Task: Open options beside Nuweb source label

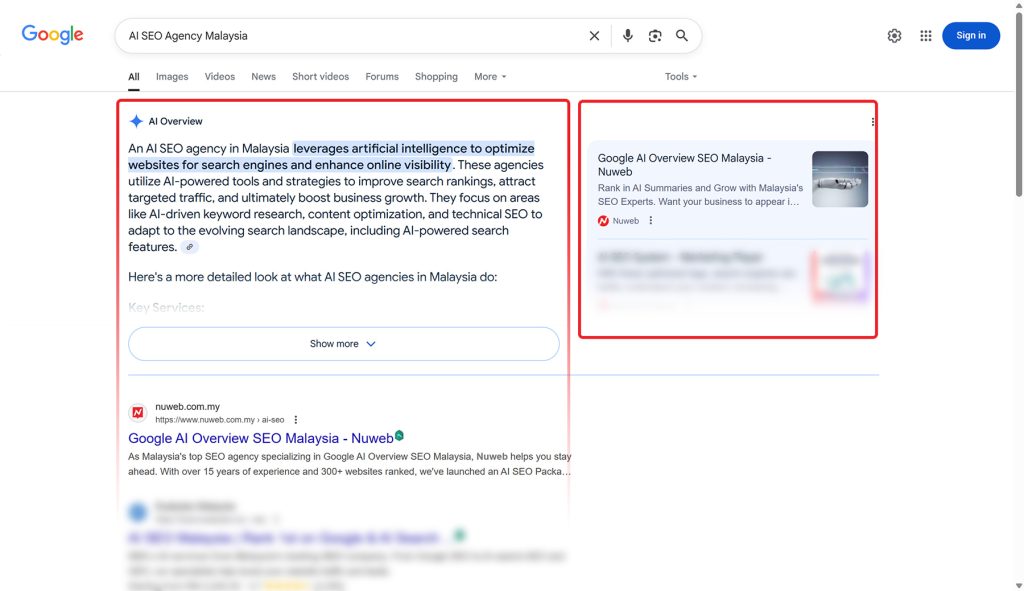Action: 650,221
